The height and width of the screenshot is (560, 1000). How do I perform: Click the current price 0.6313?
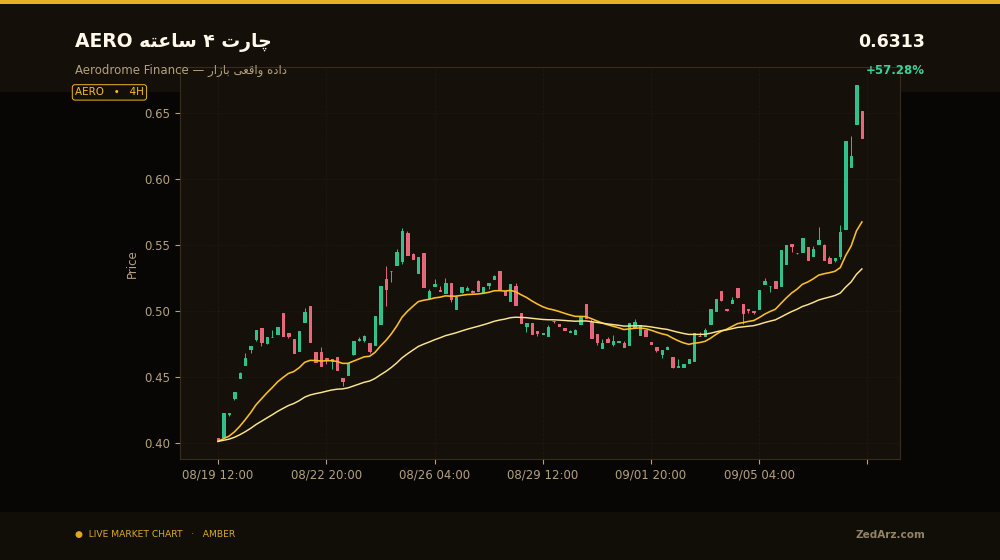891,41
